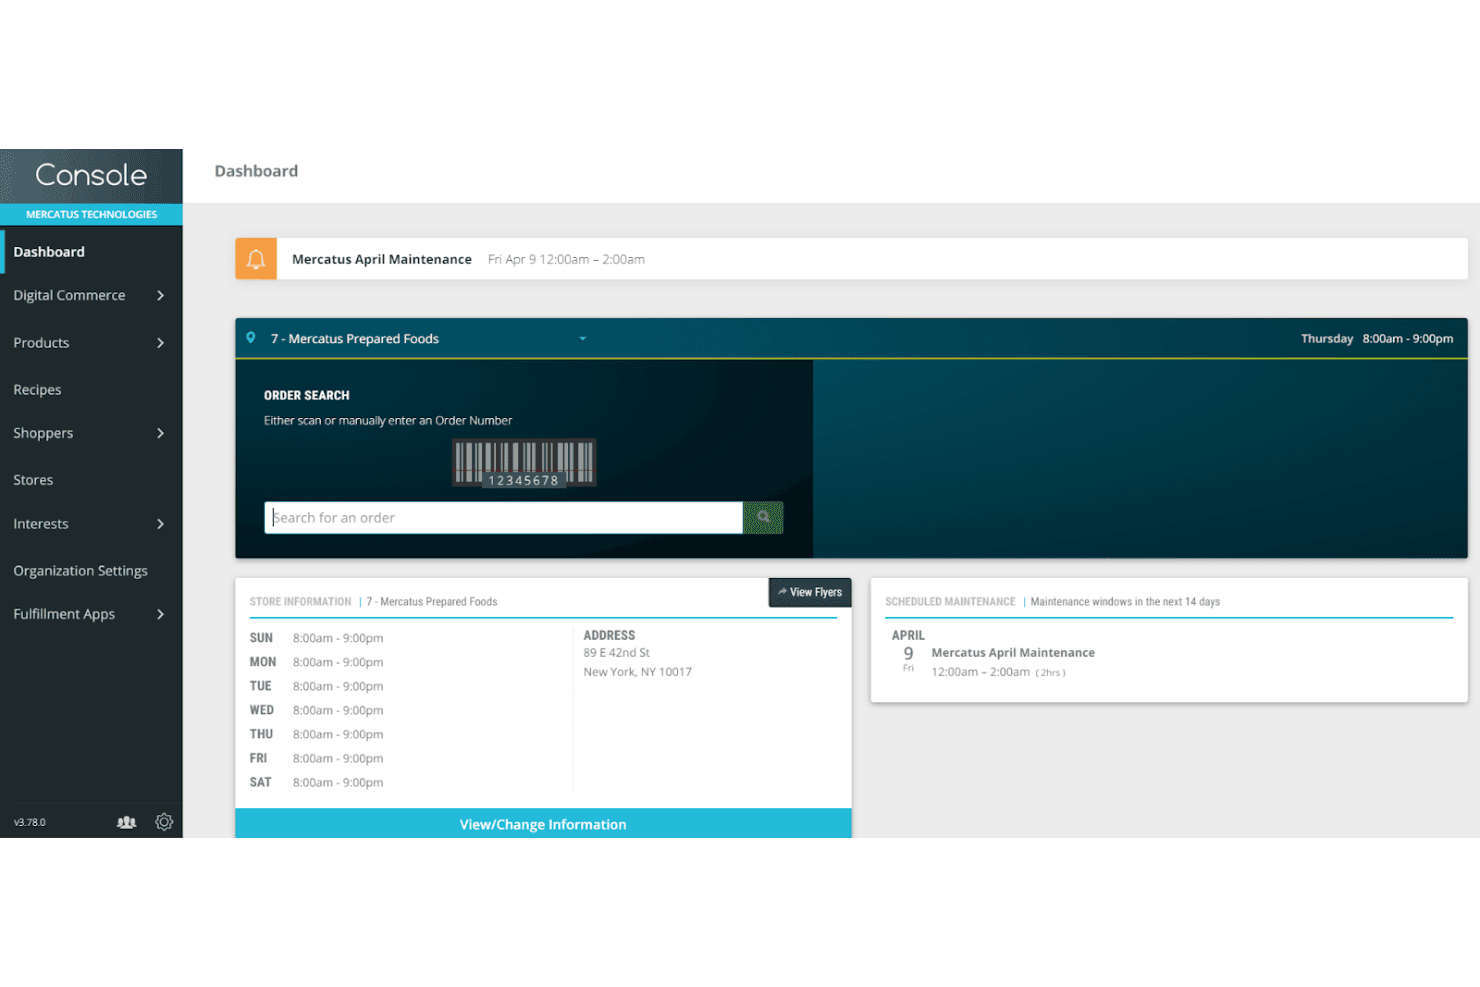
Task: Open the store selector dropdown arrow
Action: coord(582,339)
